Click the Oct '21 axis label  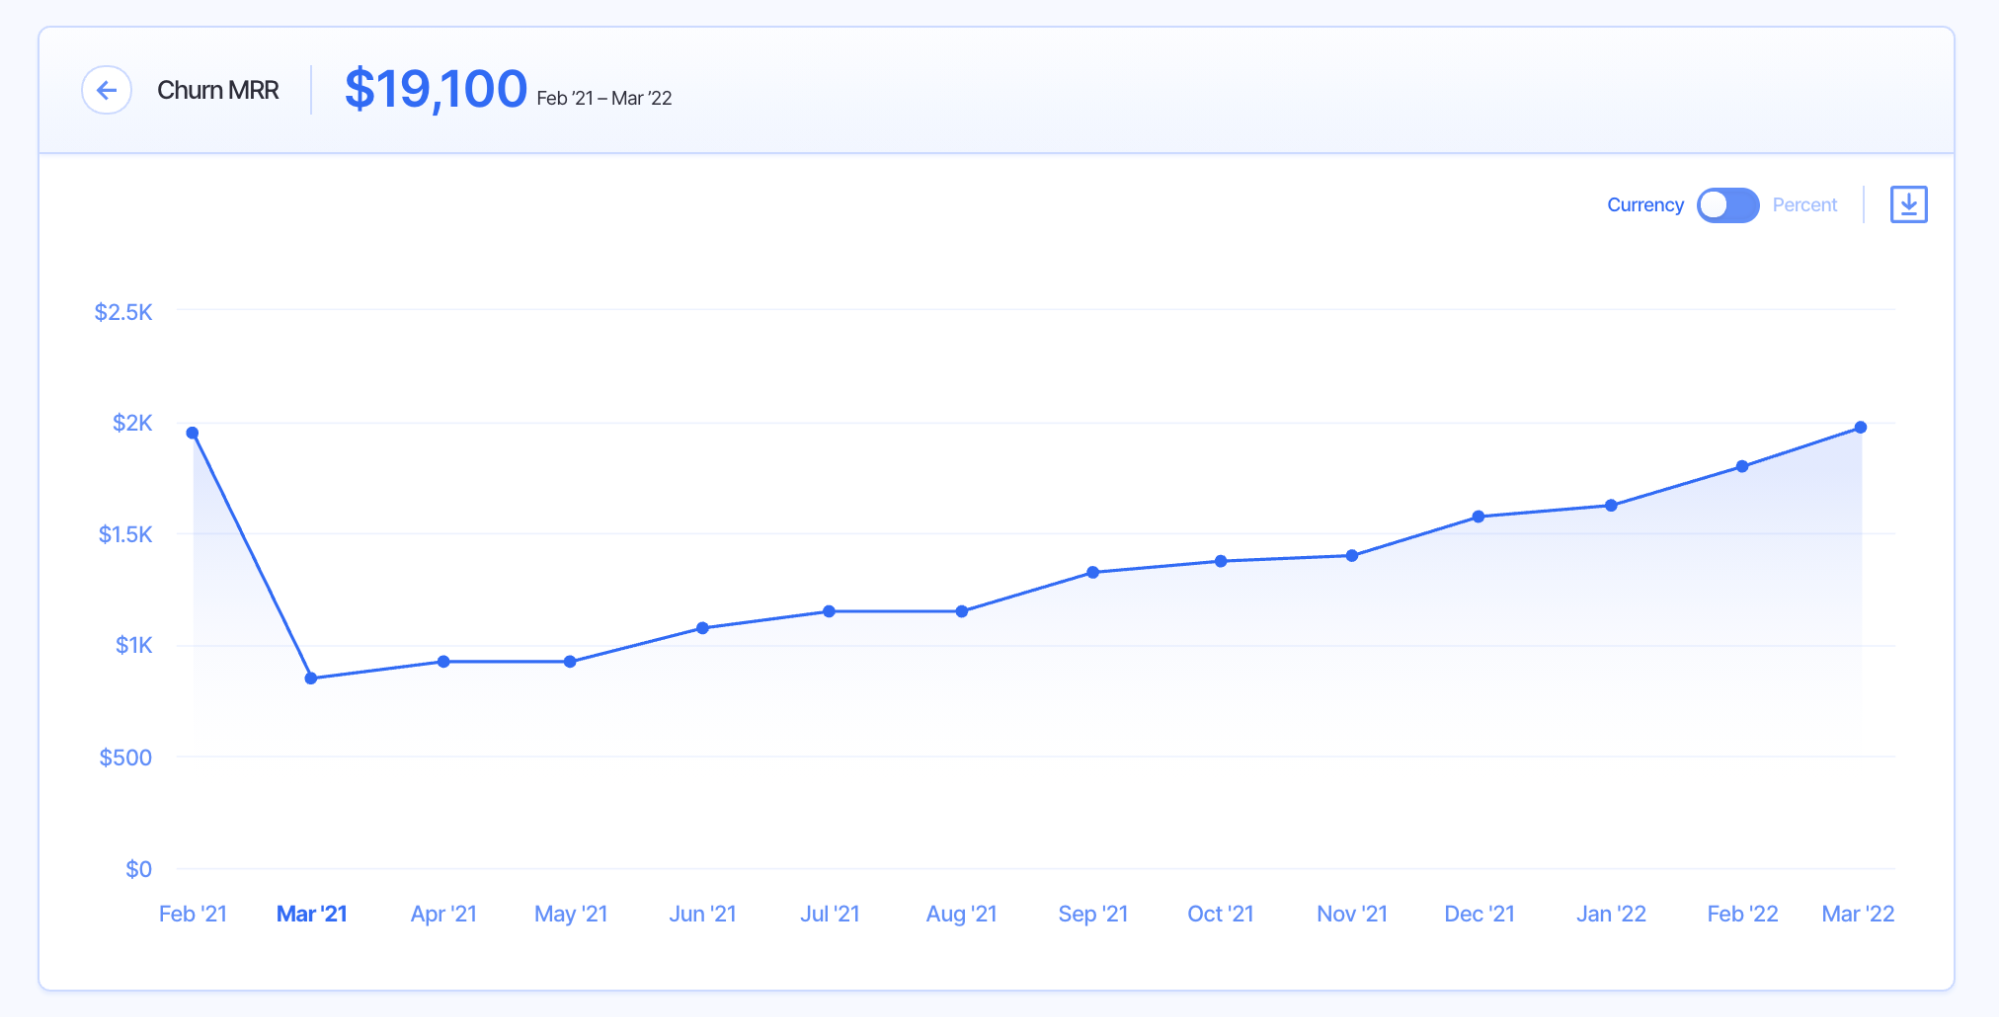pos(1220,914)
